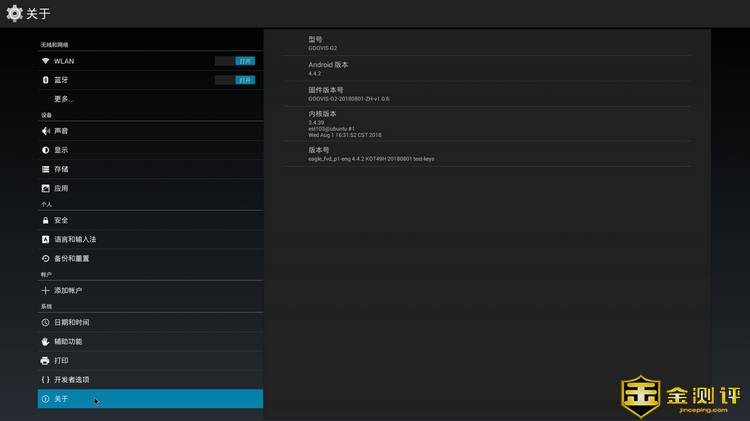Click the WLAN Wi-Fi icon

coord(45,61)
